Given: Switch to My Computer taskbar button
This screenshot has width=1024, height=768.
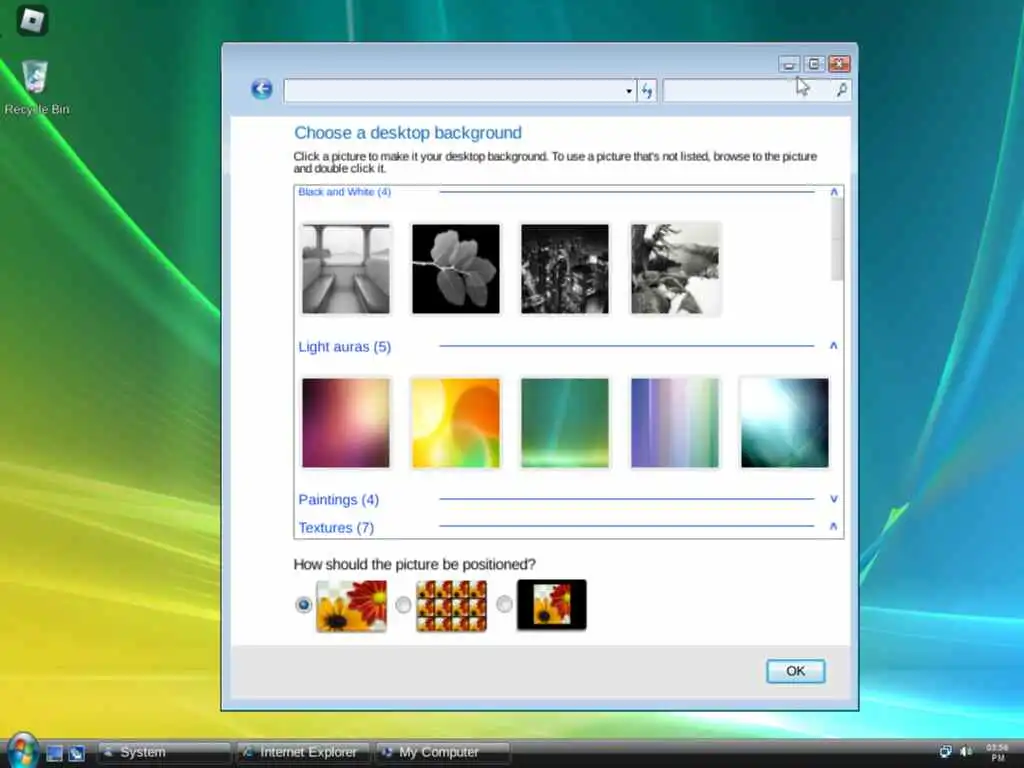Looking at the screenshot, I should (443, 752).
